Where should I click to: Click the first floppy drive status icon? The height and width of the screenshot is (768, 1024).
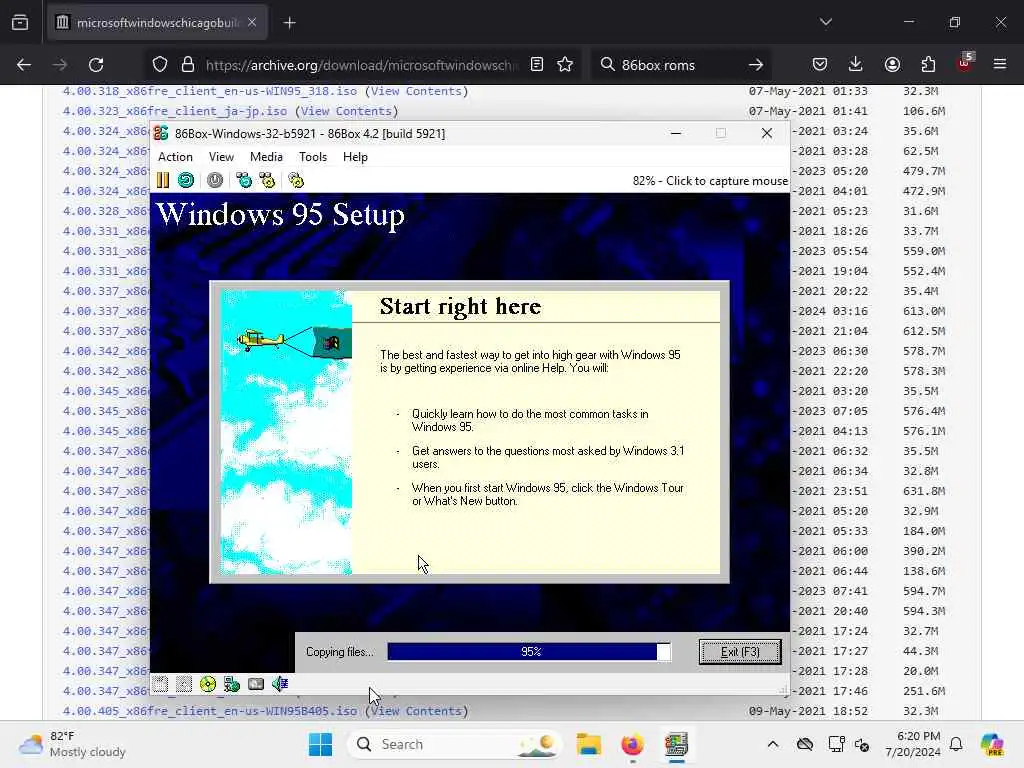pos(161,684)
